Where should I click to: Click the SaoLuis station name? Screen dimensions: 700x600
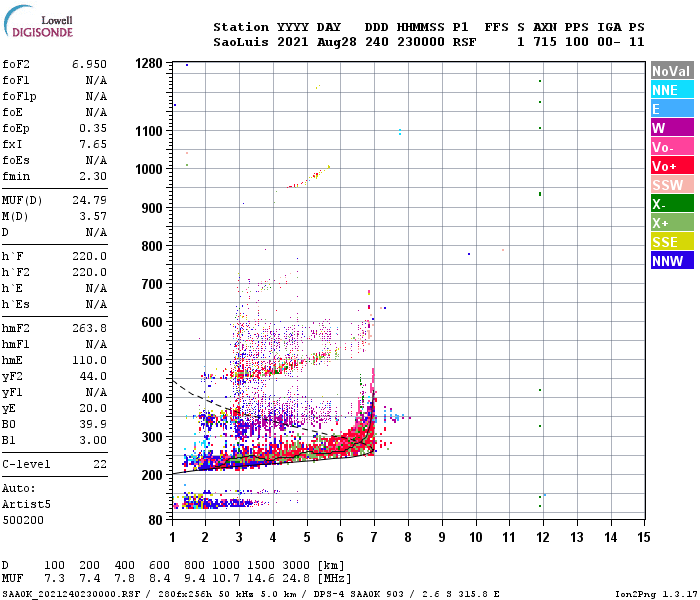coord(241,42)
